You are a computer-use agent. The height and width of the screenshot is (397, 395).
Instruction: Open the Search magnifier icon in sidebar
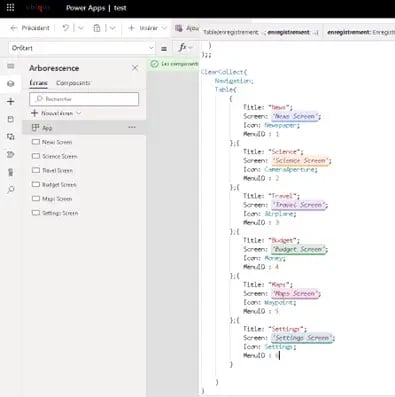11,190
